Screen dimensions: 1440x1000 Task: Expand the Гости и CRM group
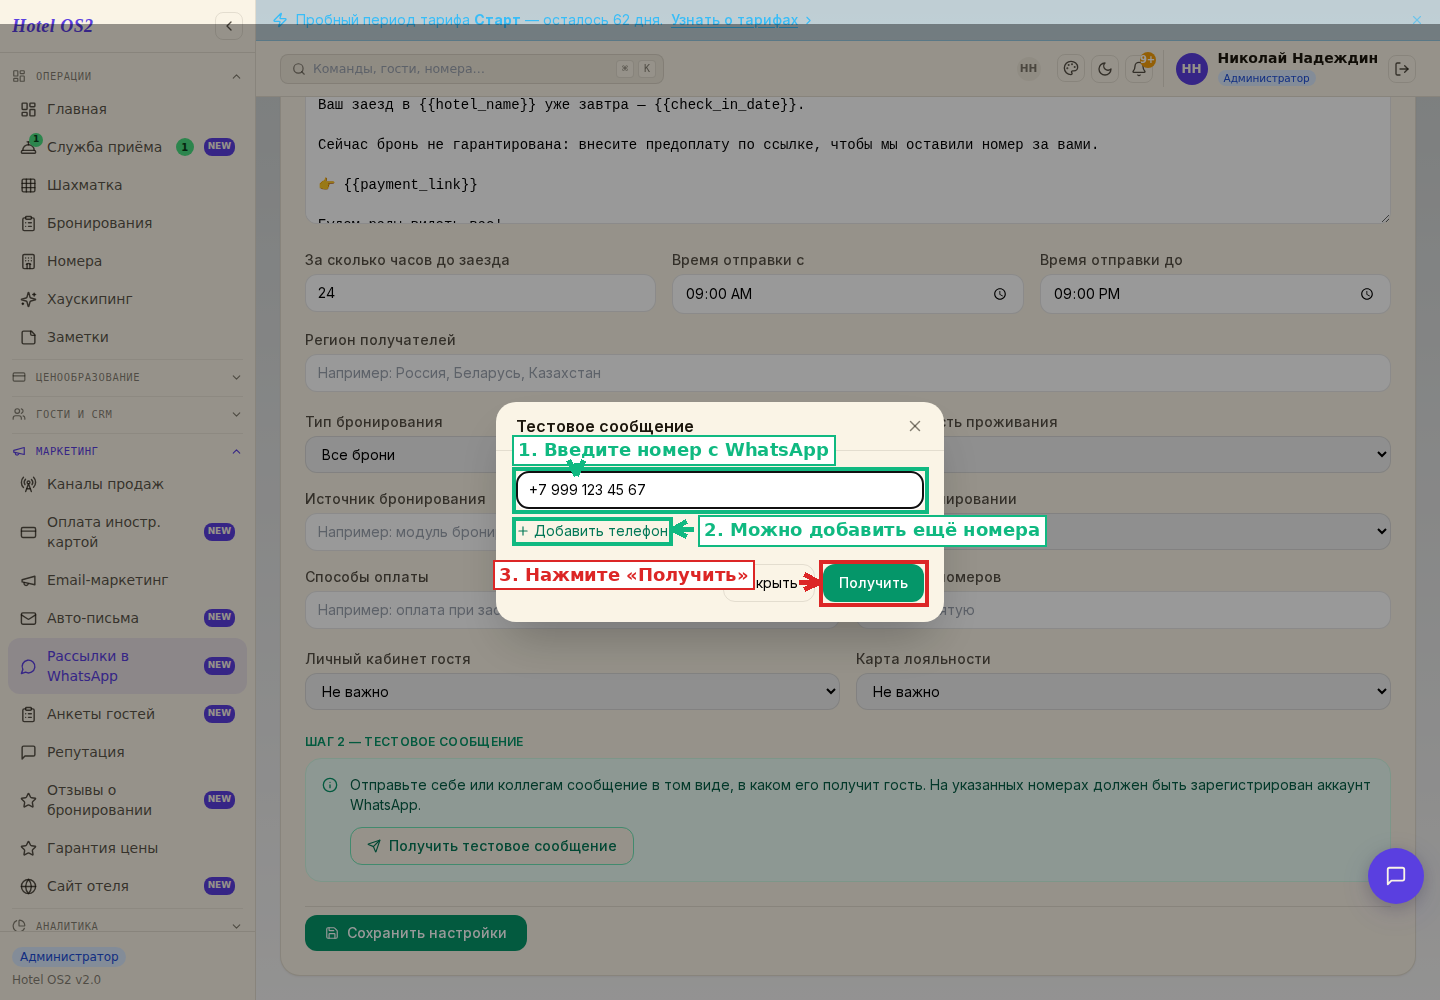(127, 414)
